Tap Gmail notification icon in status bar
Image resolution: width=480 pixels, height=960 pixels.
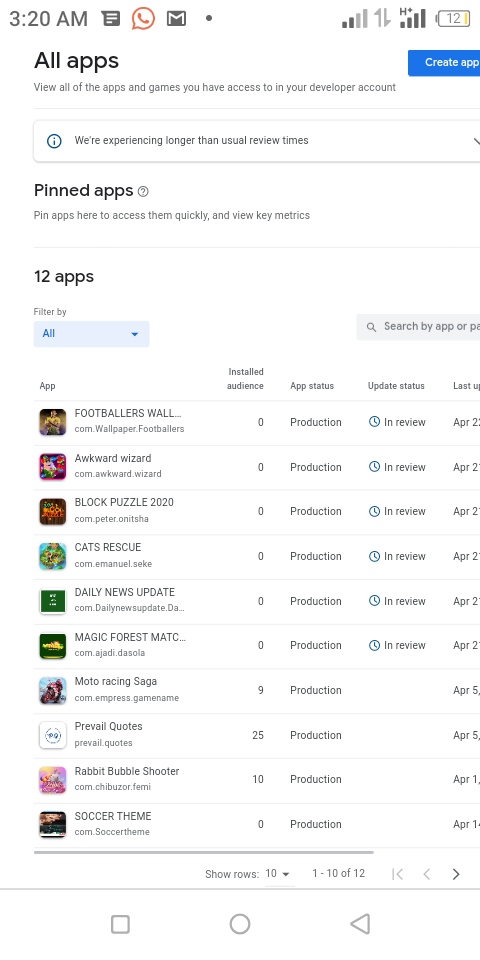pyautogui.click(x=176, y=19)
